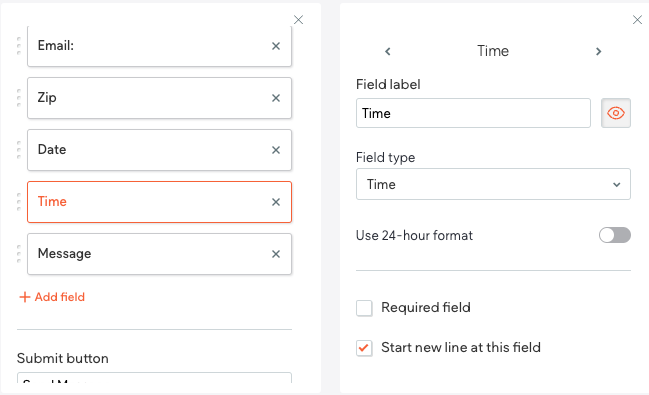The height and width of the screenshot is (395, 649).
Task: Click the drag handle next to Message field
Action: pyautogui.click(x=19, y=254)
